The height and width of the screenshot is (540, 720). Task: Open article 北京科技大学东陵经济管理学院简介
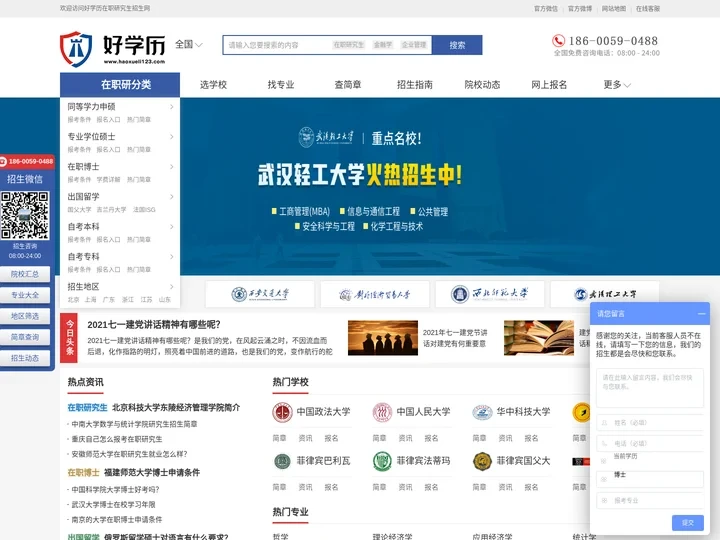click(x=176, y=407)
